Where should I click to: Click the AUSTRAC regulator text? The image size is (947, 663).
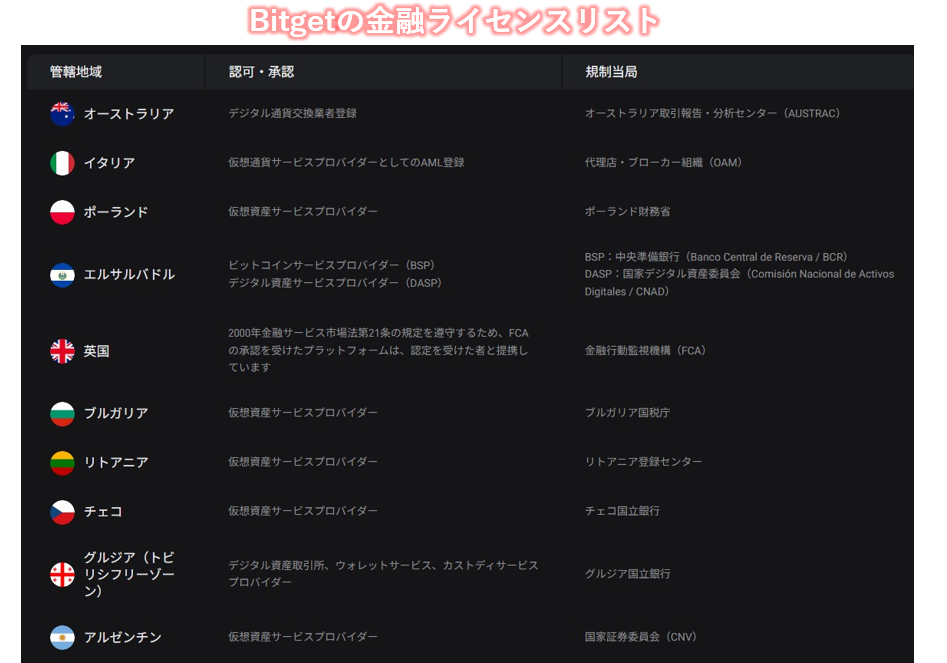[x=712, y=114]
